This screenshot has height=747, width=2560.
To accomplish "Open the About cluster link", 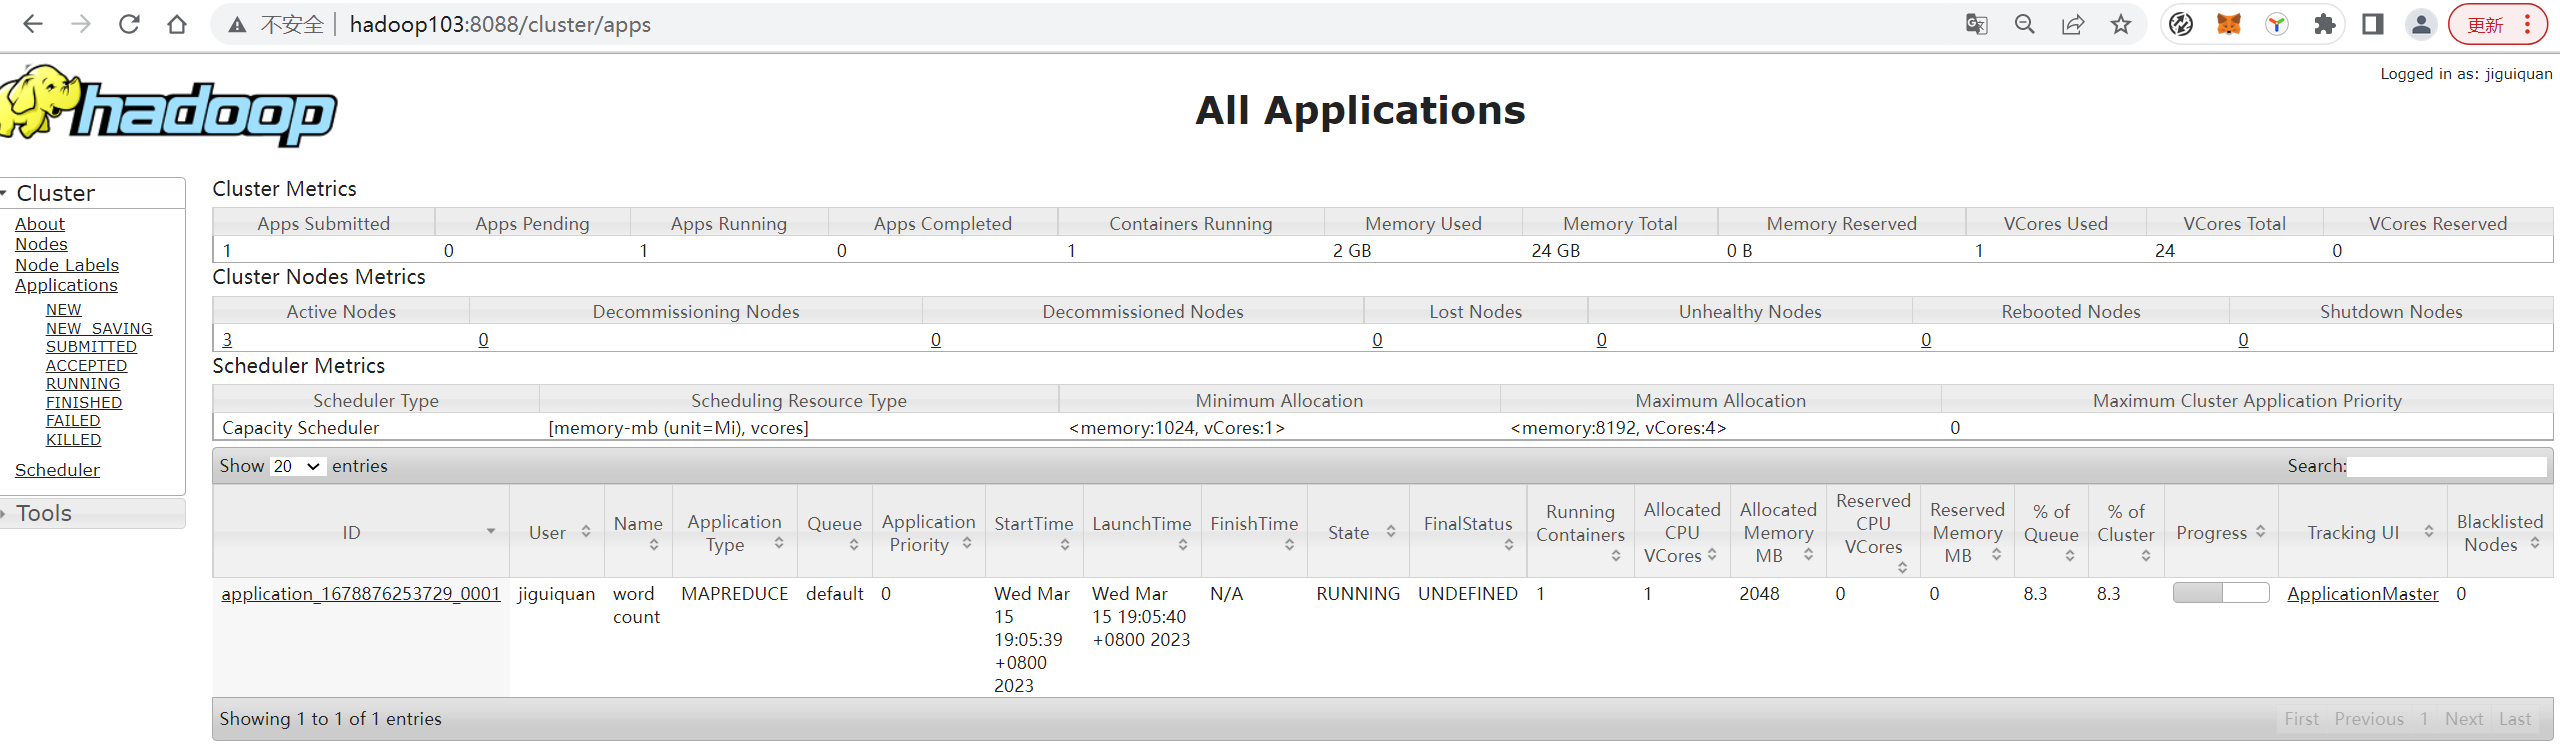I will coord(40,224).
